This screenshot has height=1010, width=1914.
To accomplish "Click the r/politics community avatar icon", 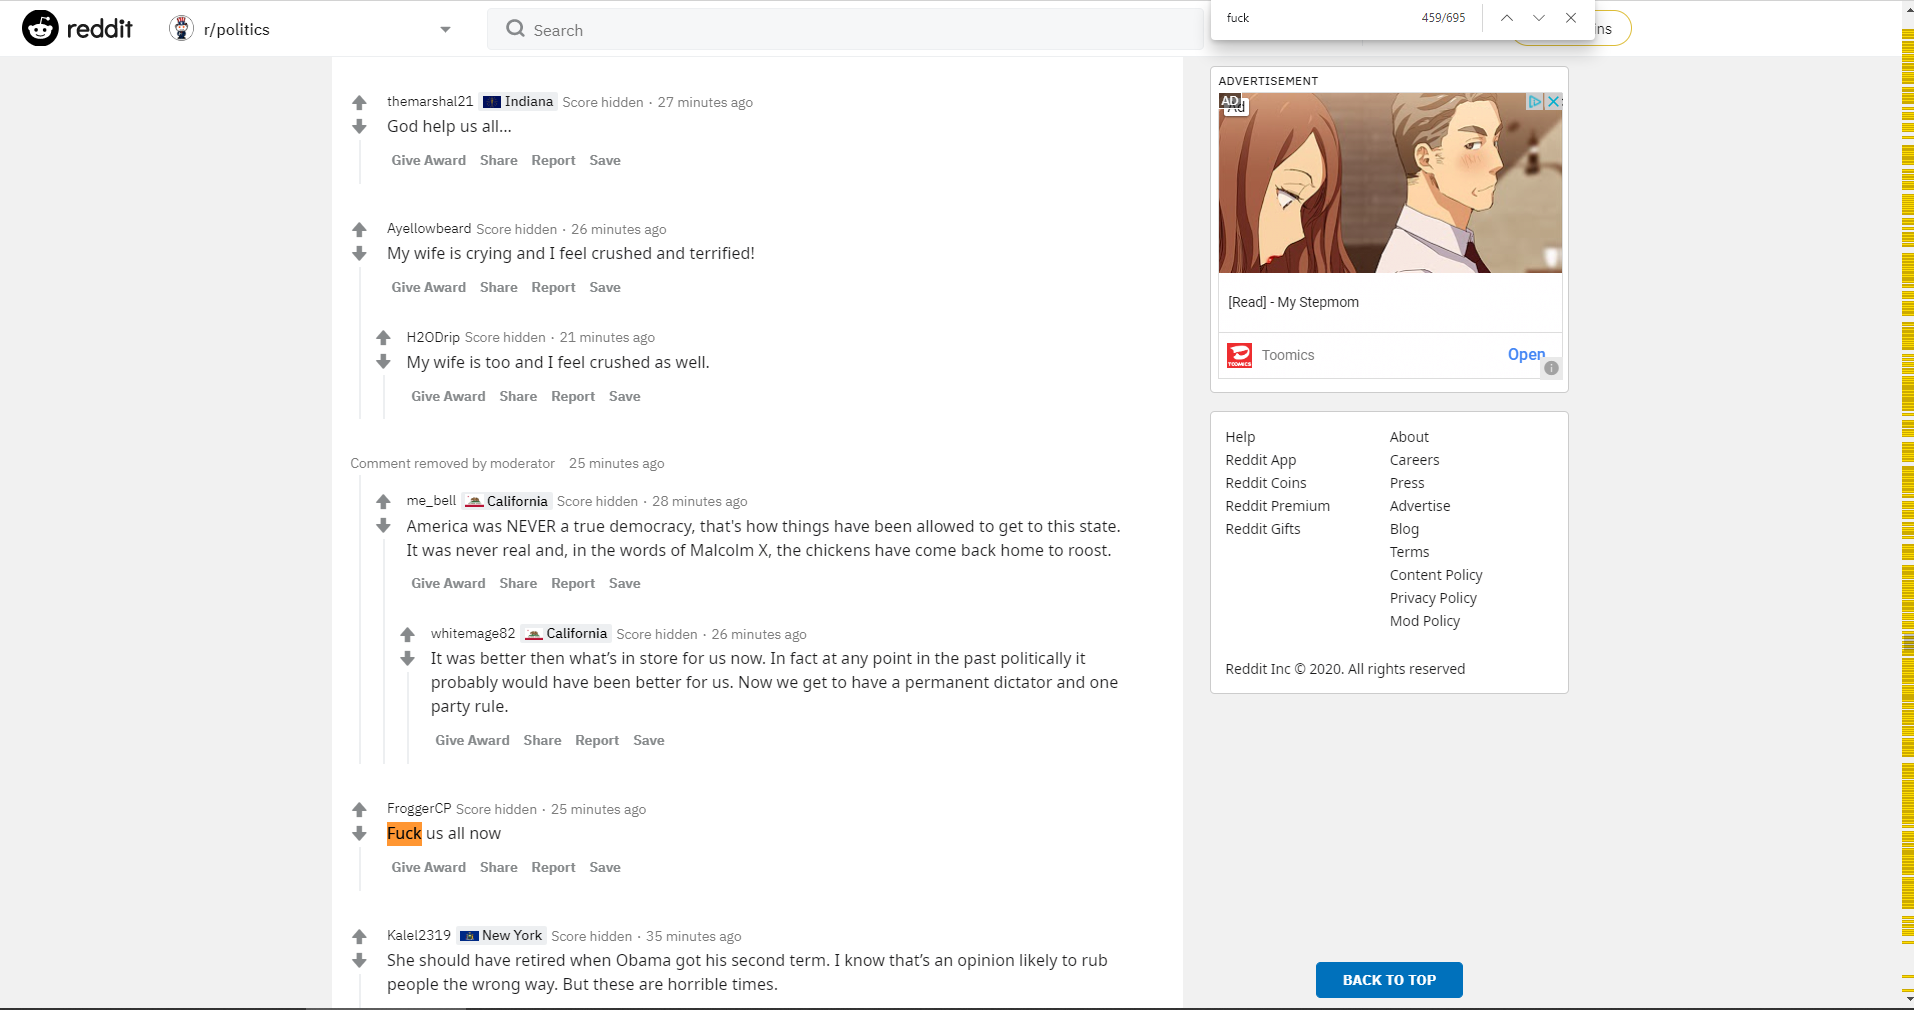I will click(181, 29).
